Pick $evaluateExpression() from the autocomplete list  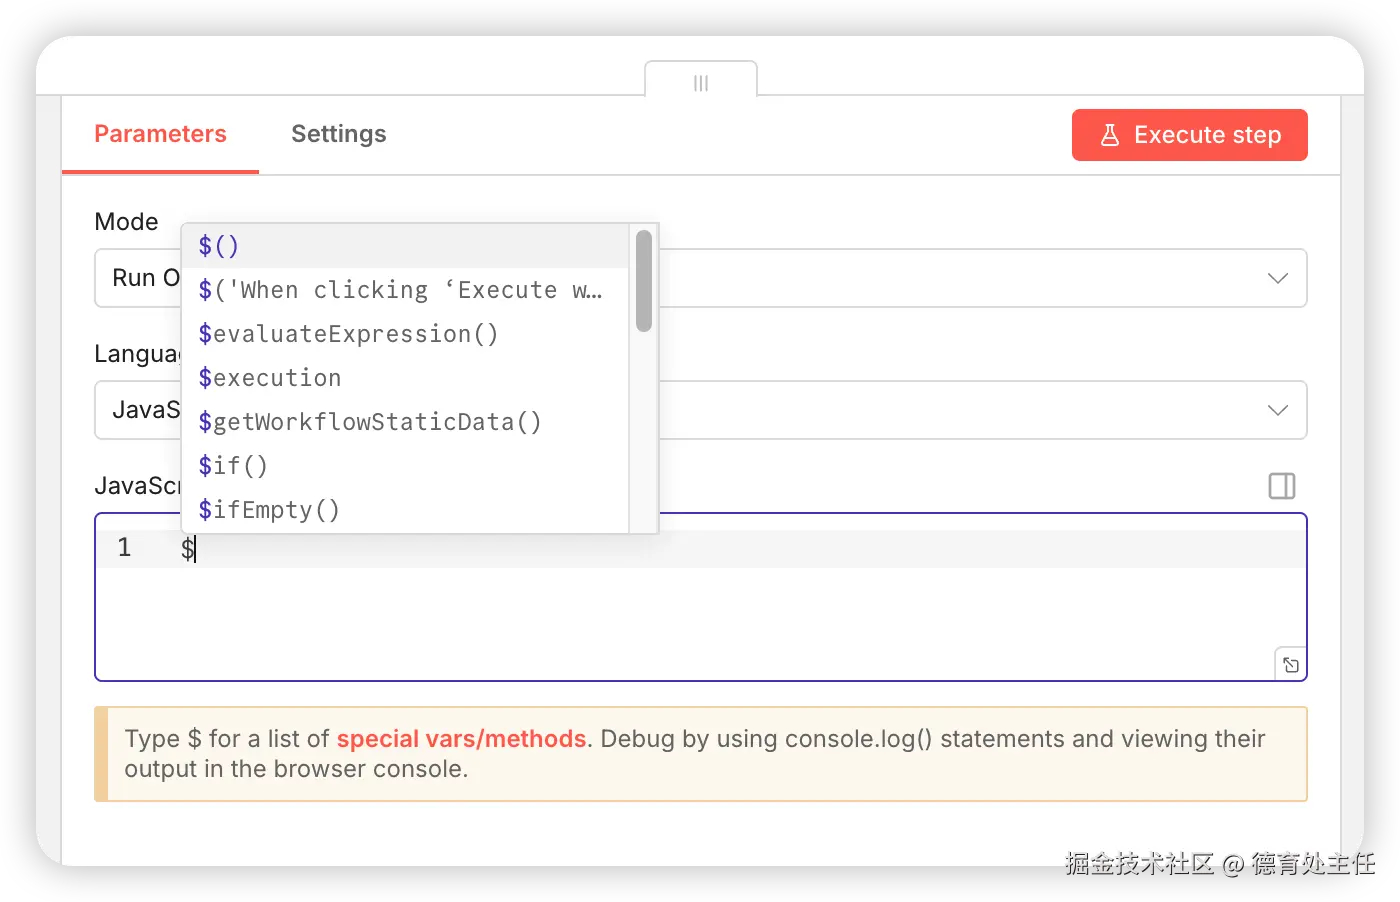tap(348, 334)
